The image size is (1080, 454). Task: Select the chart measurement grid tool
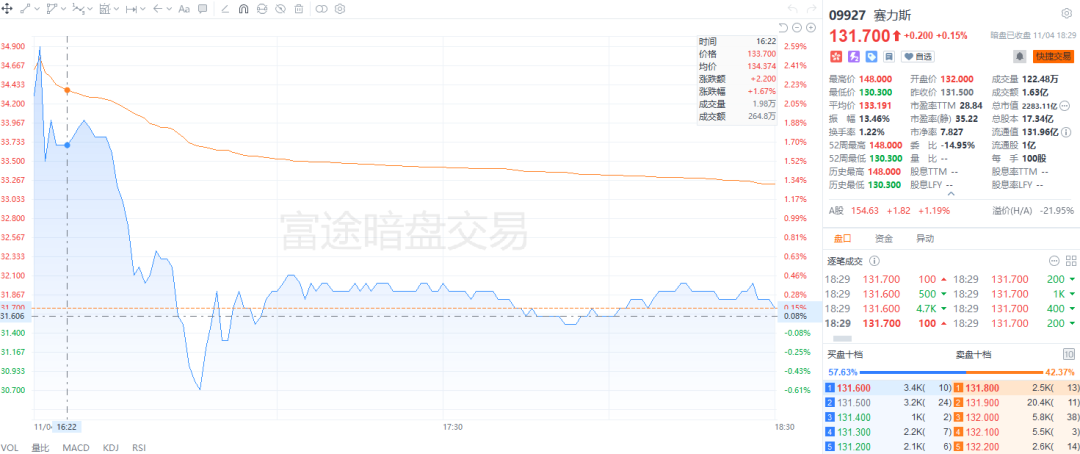point(105,9)
